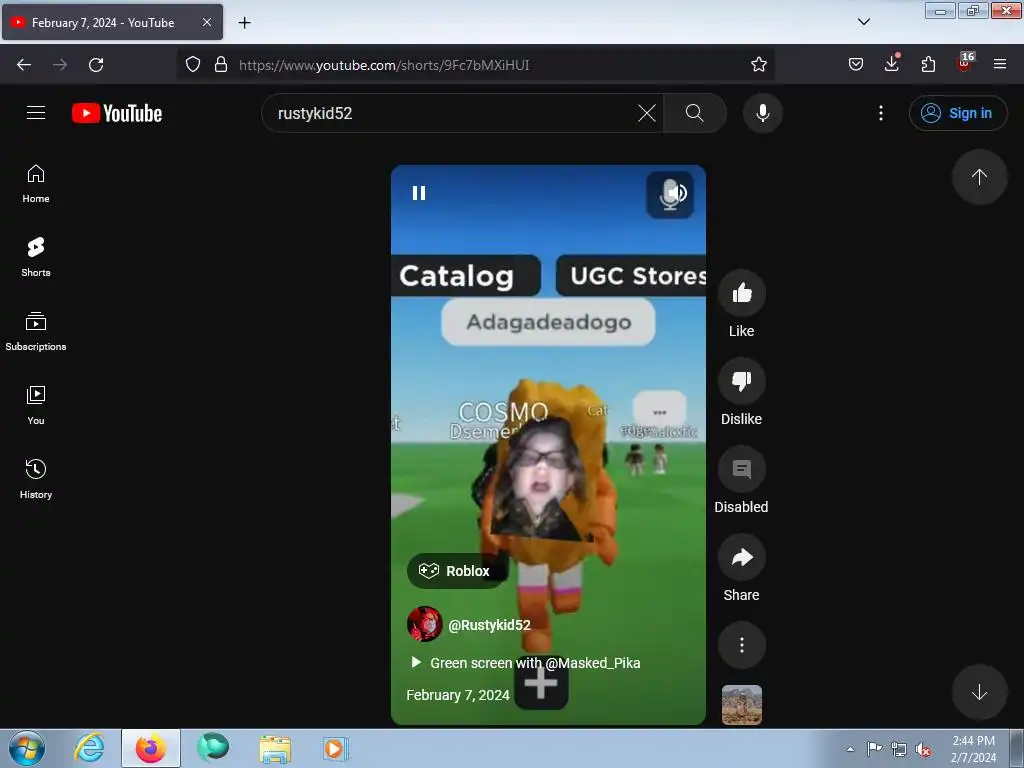
Task: Open Windows Explorer folder from taskbar
Action: pyautogui.click(x=275, y=748)
